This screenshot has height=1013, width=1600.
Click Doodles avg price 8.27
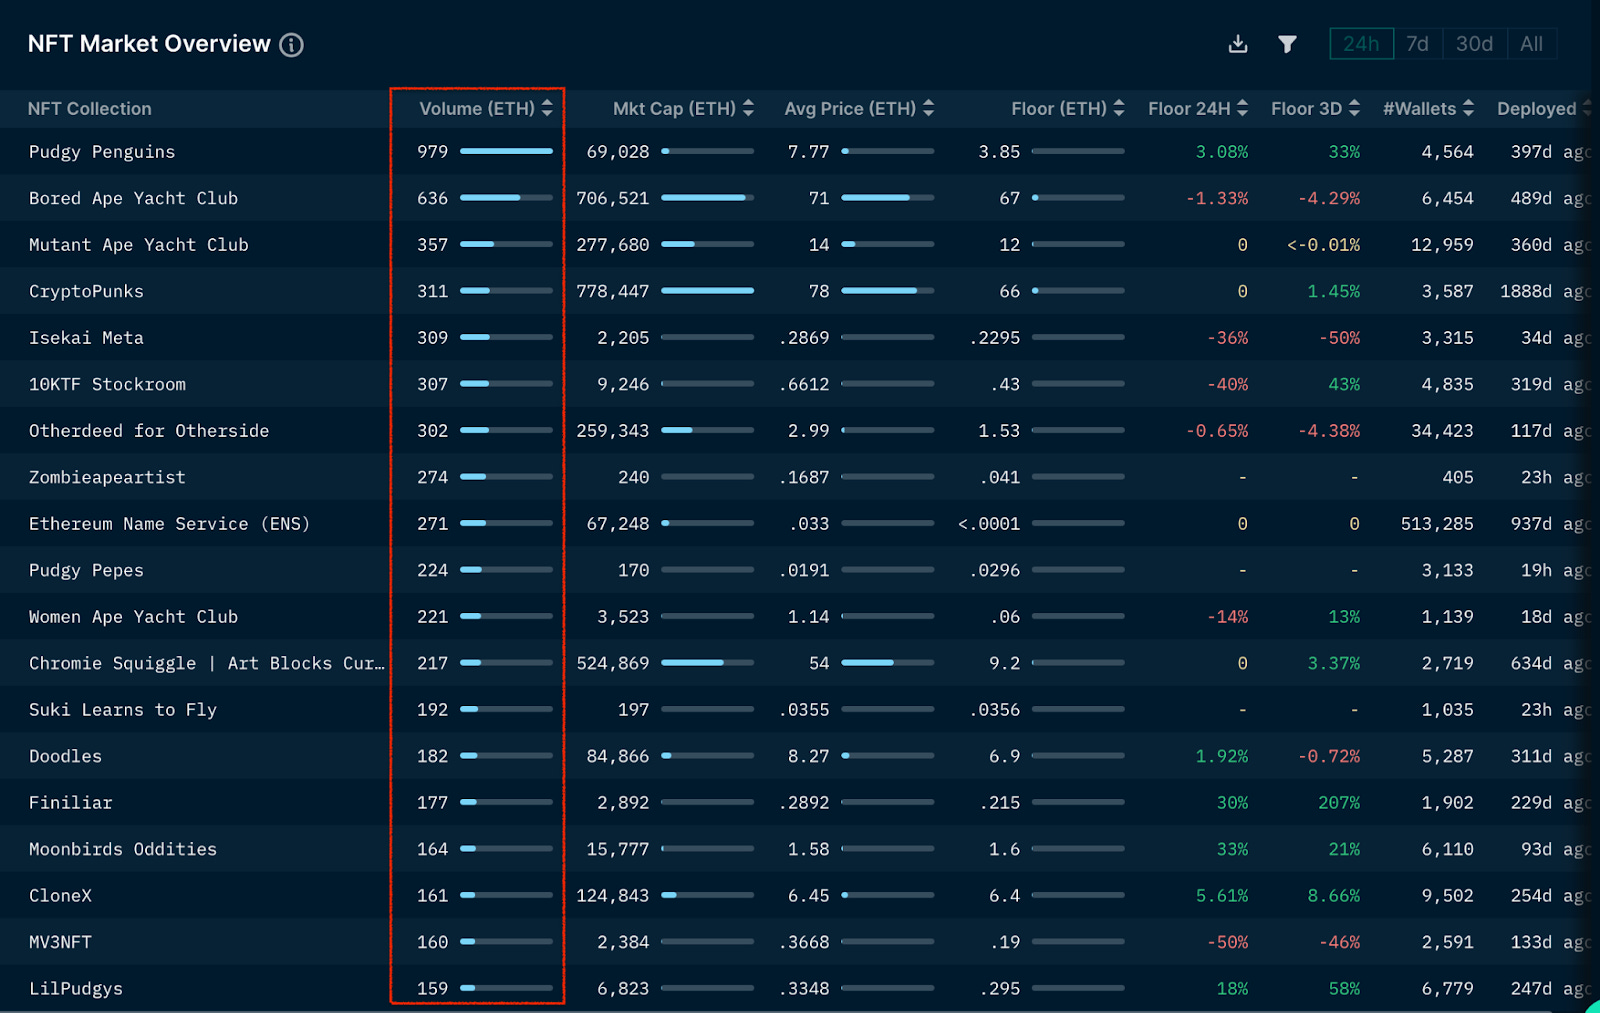pyautogui.click(x=808, y=756)
